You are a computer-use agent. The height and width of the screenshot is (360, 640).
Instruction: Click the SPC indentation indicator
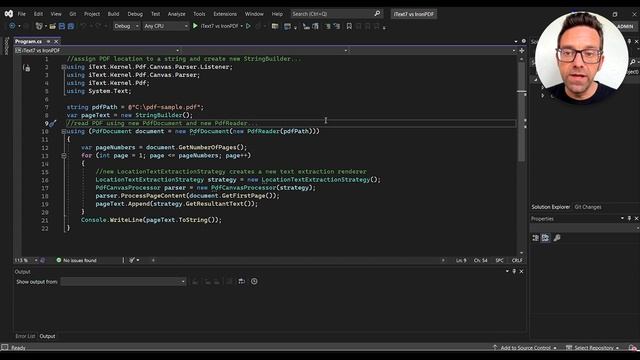pos(499,260)
